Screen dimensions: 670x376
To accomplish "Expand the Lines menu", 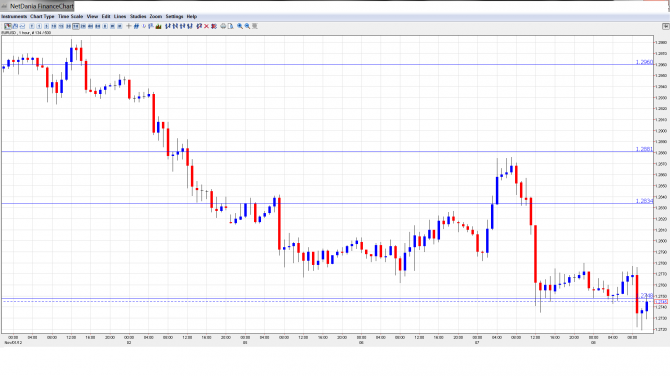I will 120,16.
